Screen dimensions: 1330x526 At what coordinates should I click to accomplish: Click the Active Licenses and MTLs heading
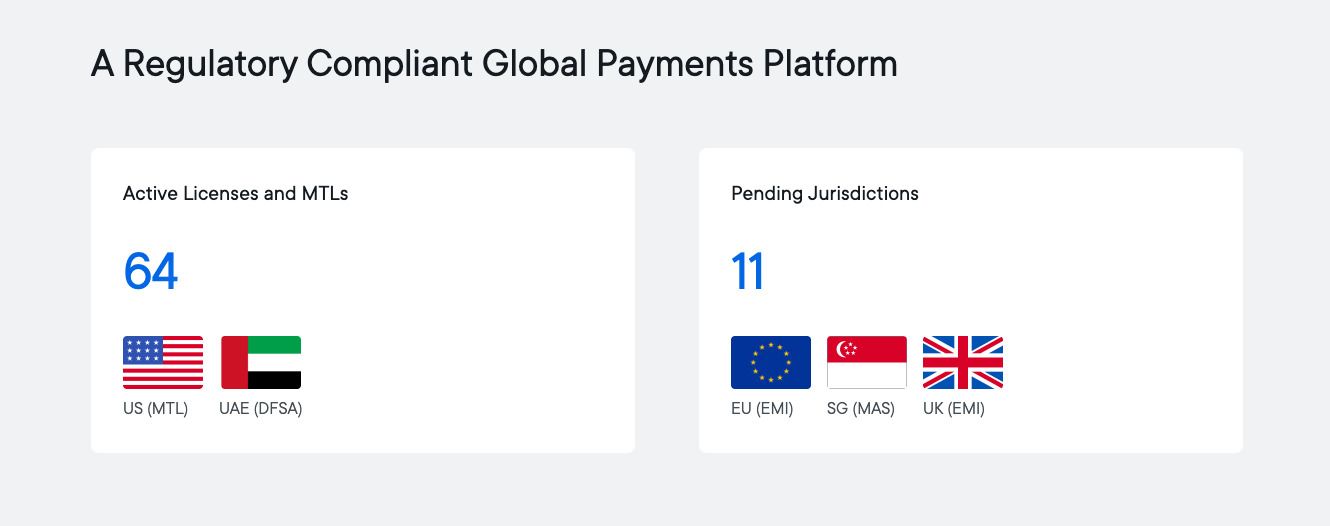(236, 193)
